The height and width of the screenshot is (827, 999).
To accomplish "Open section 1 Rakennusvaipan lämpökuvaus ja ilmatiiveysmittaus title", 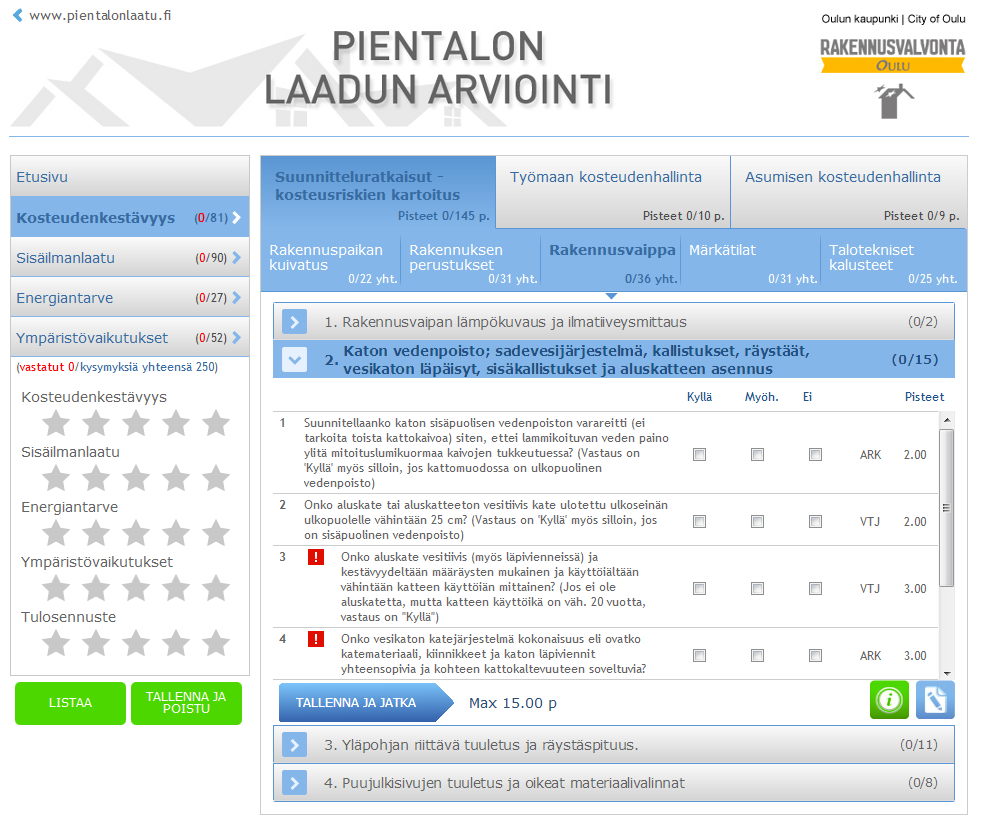I will [505, 322].
